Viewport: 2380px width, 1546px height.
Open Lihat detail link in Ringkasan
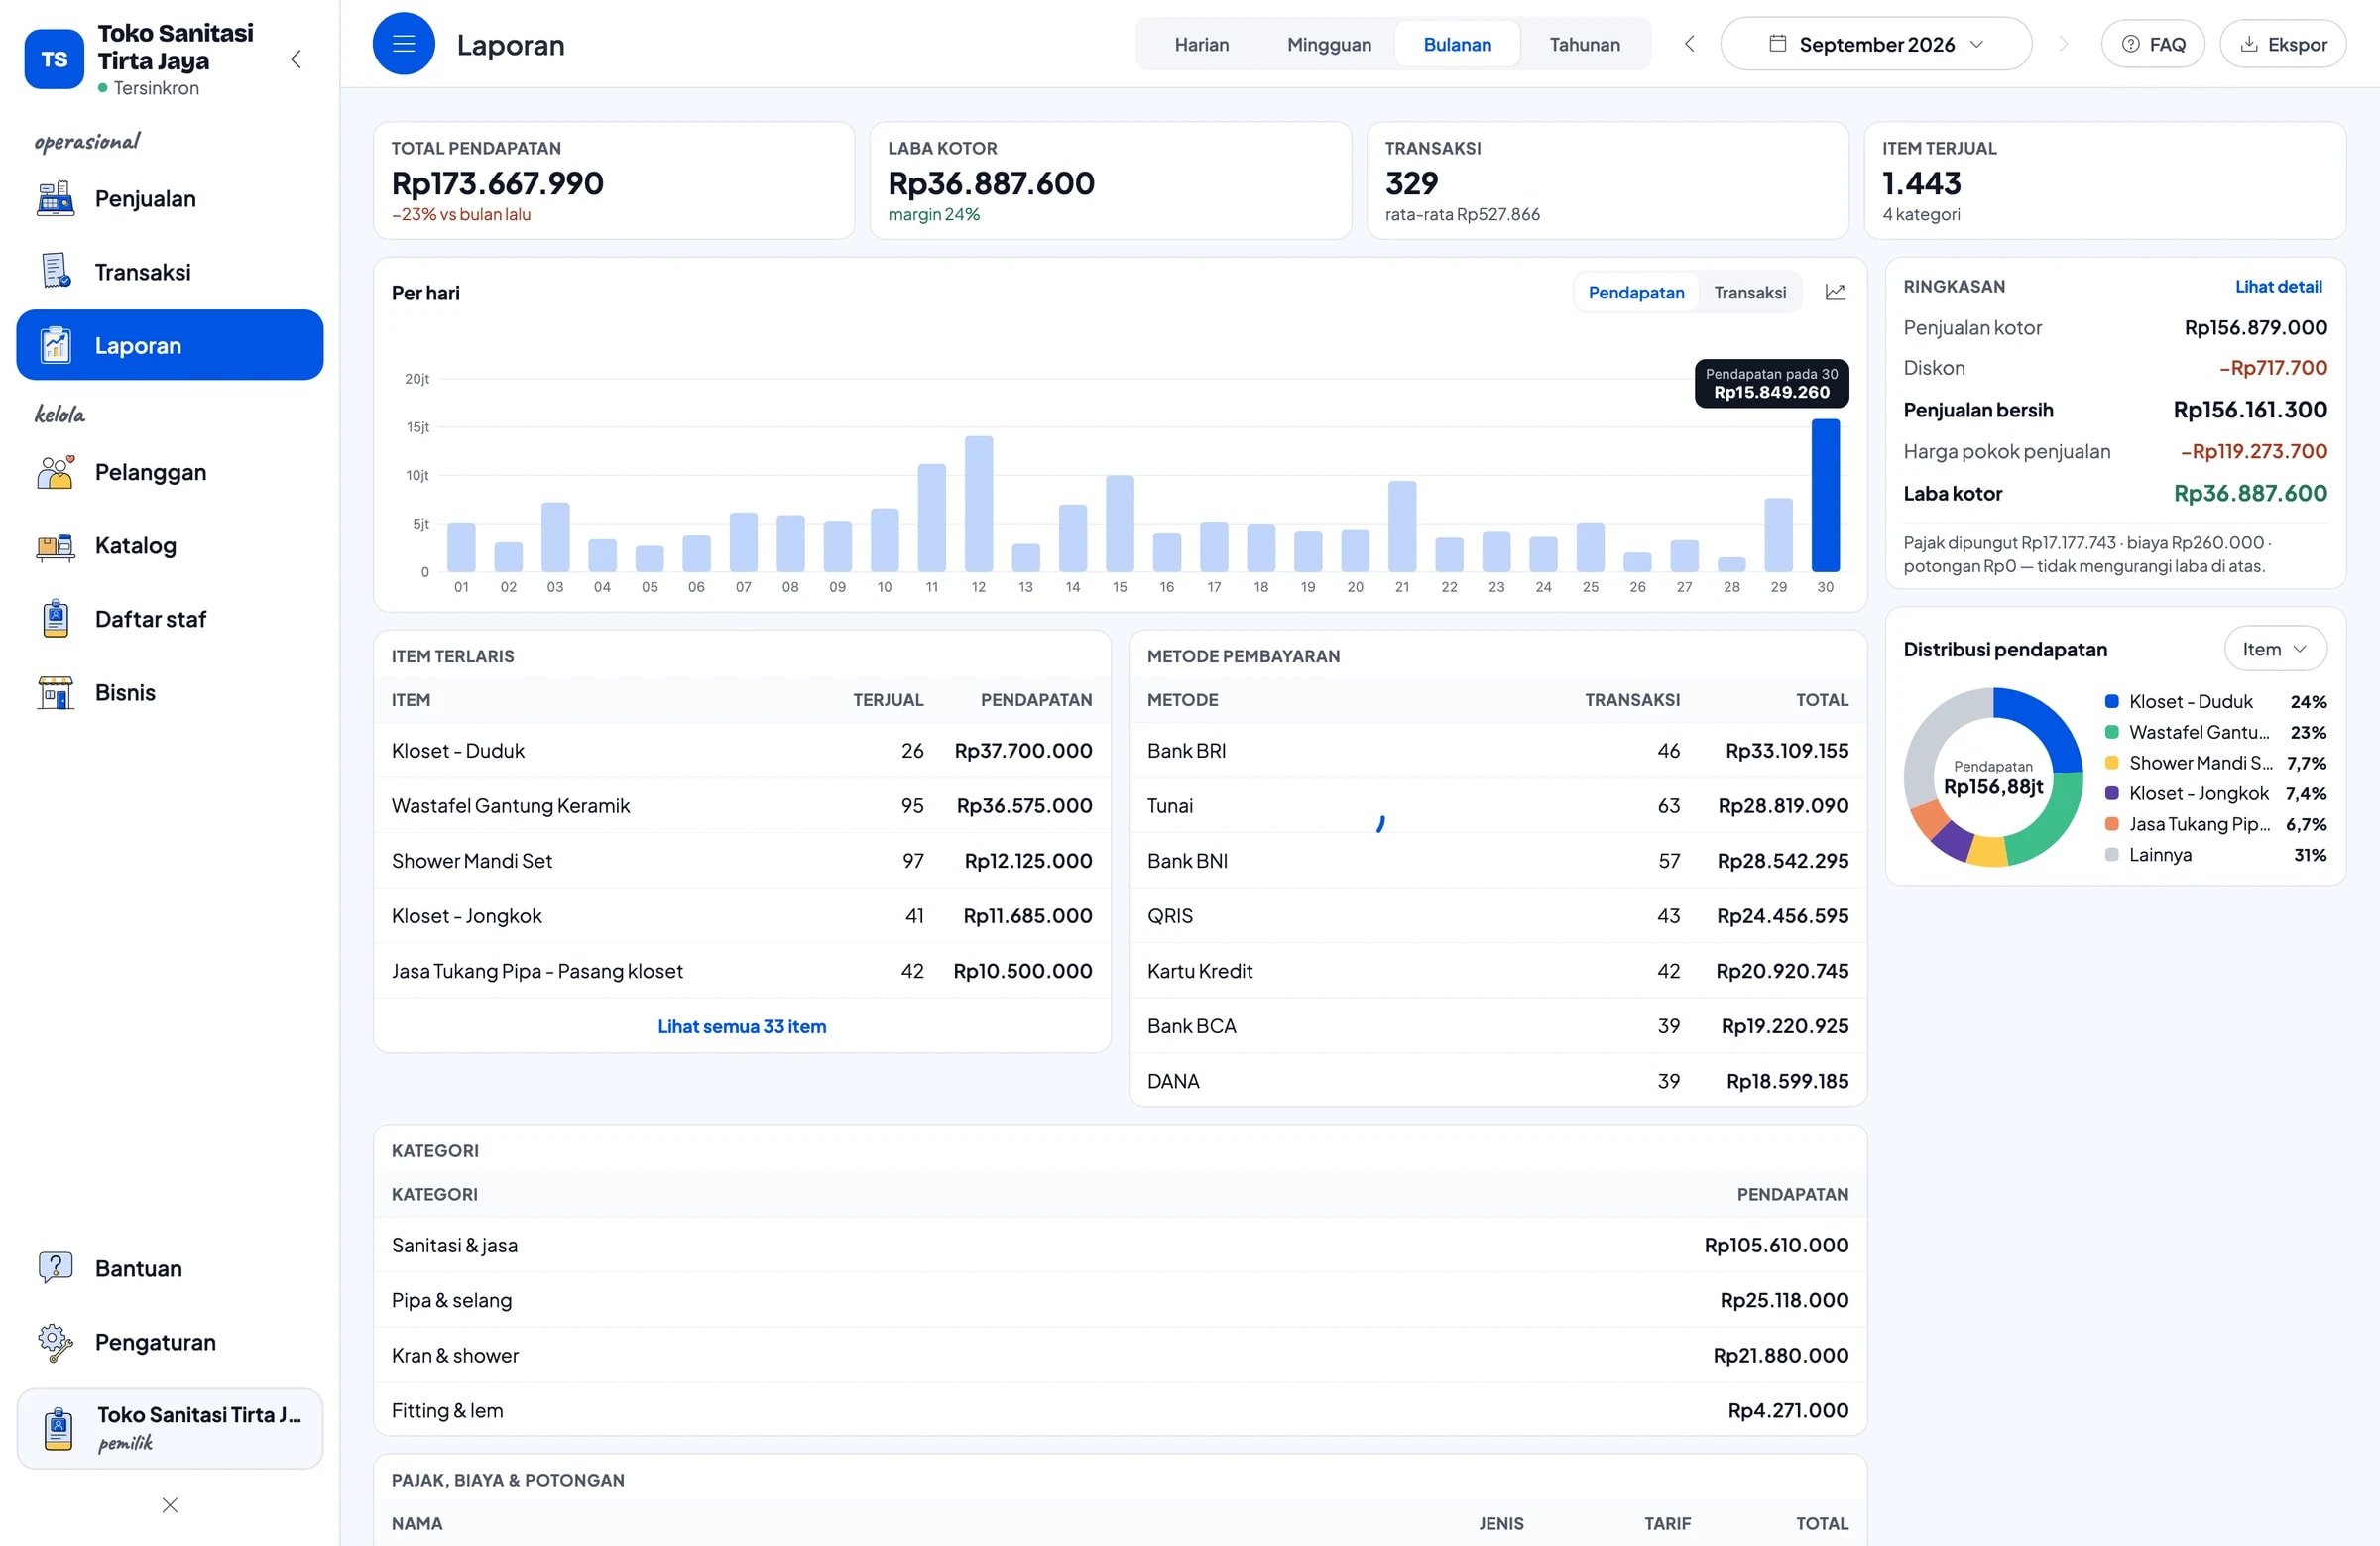pos(2278,286)
